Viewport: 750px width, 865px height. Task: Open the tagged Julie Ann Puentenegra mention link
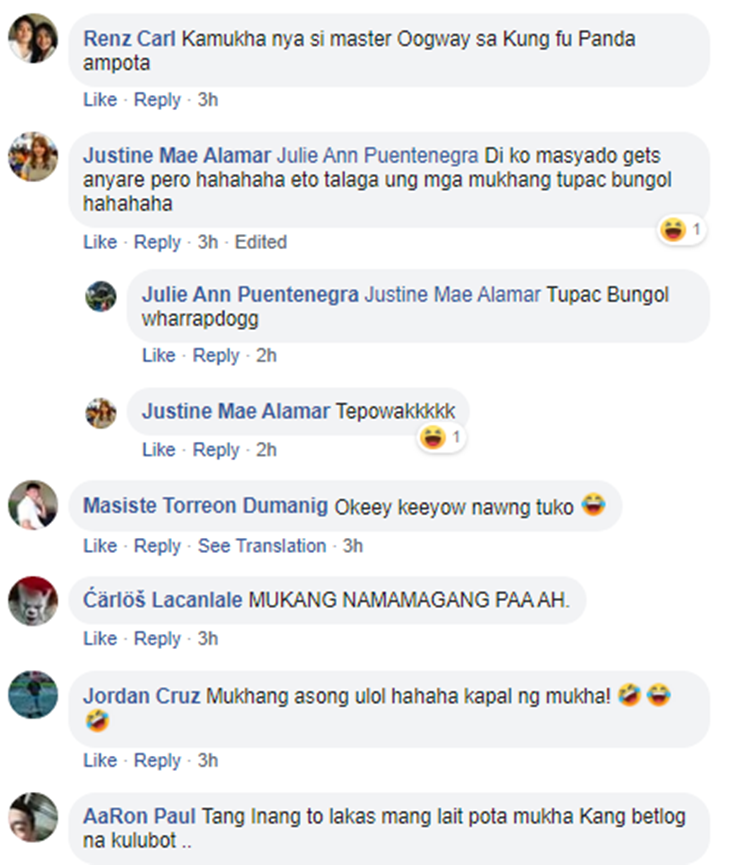point(377,156)
